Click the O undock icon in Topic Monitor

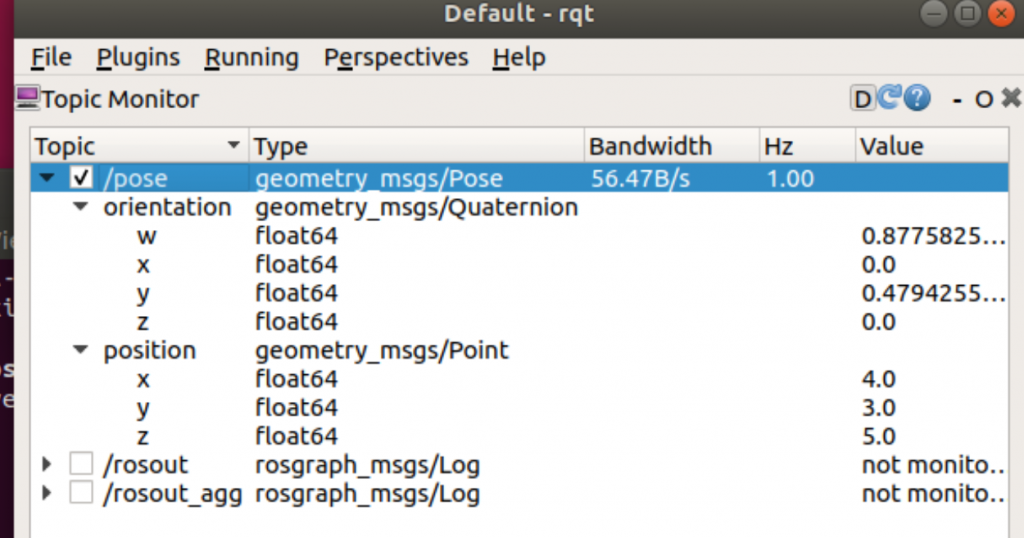[983, 99]
